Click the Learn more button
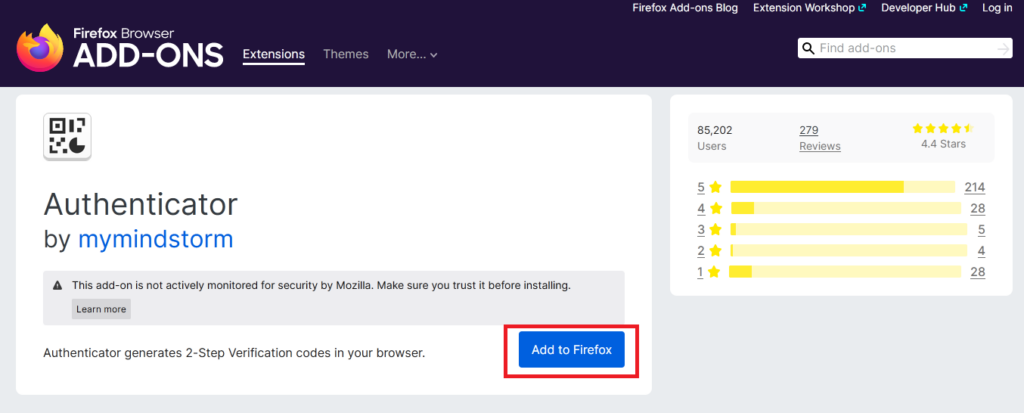Image resolution: width=1024 pixels, height=413 pixels. click(x=101, y=309)
